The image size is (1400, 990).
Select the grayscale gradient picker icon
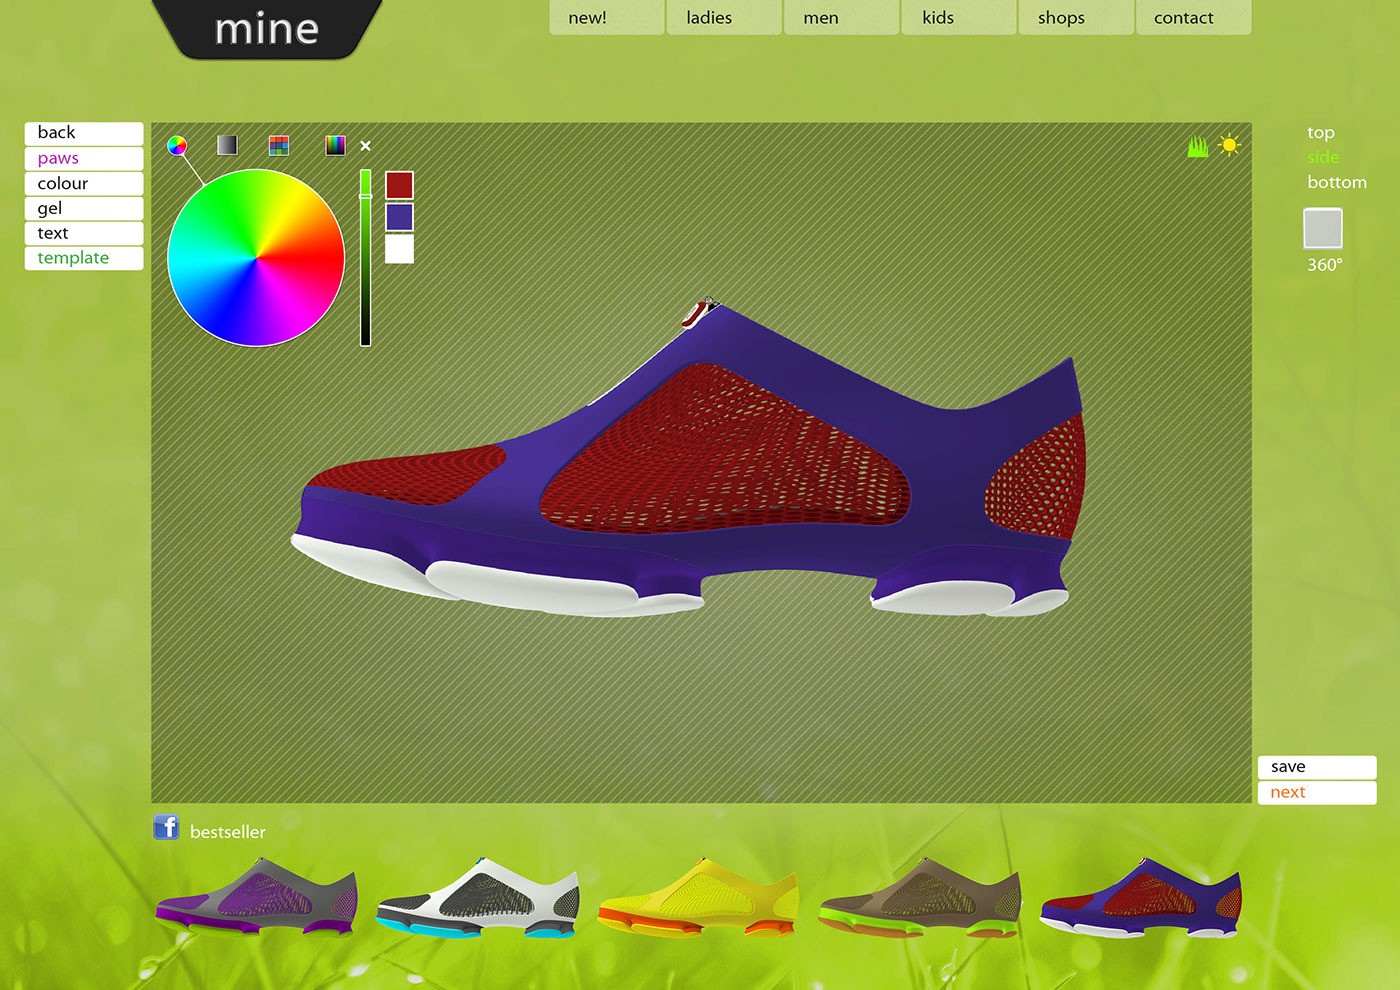pyautogui.click(x=228, y=145)
